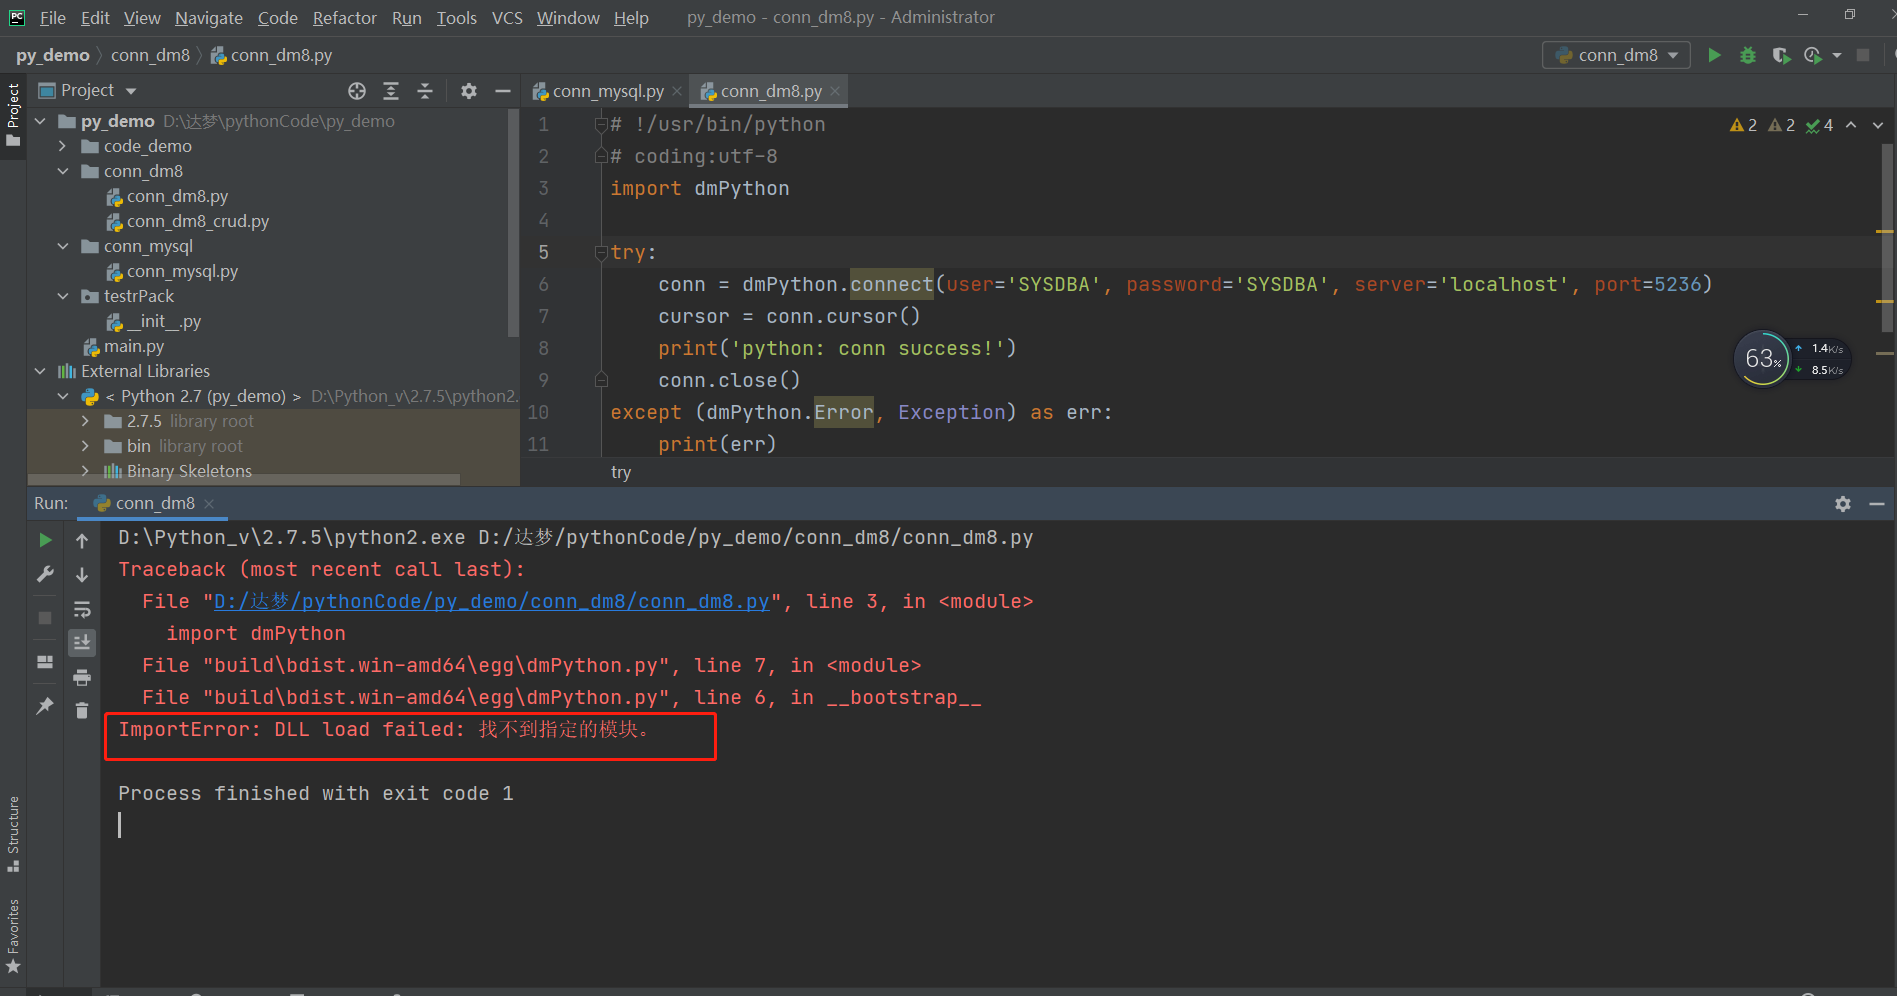Click inspection warnings indicator widget
Viewport: 1897px width, 996px height.
tap(1781, 125)
